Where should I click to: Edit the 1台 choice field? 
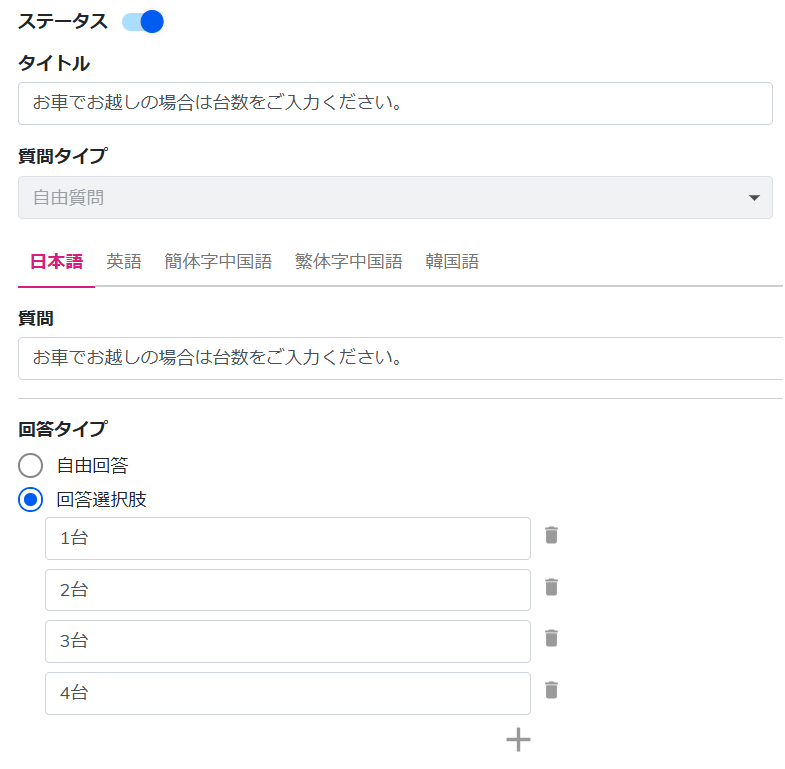288,539
